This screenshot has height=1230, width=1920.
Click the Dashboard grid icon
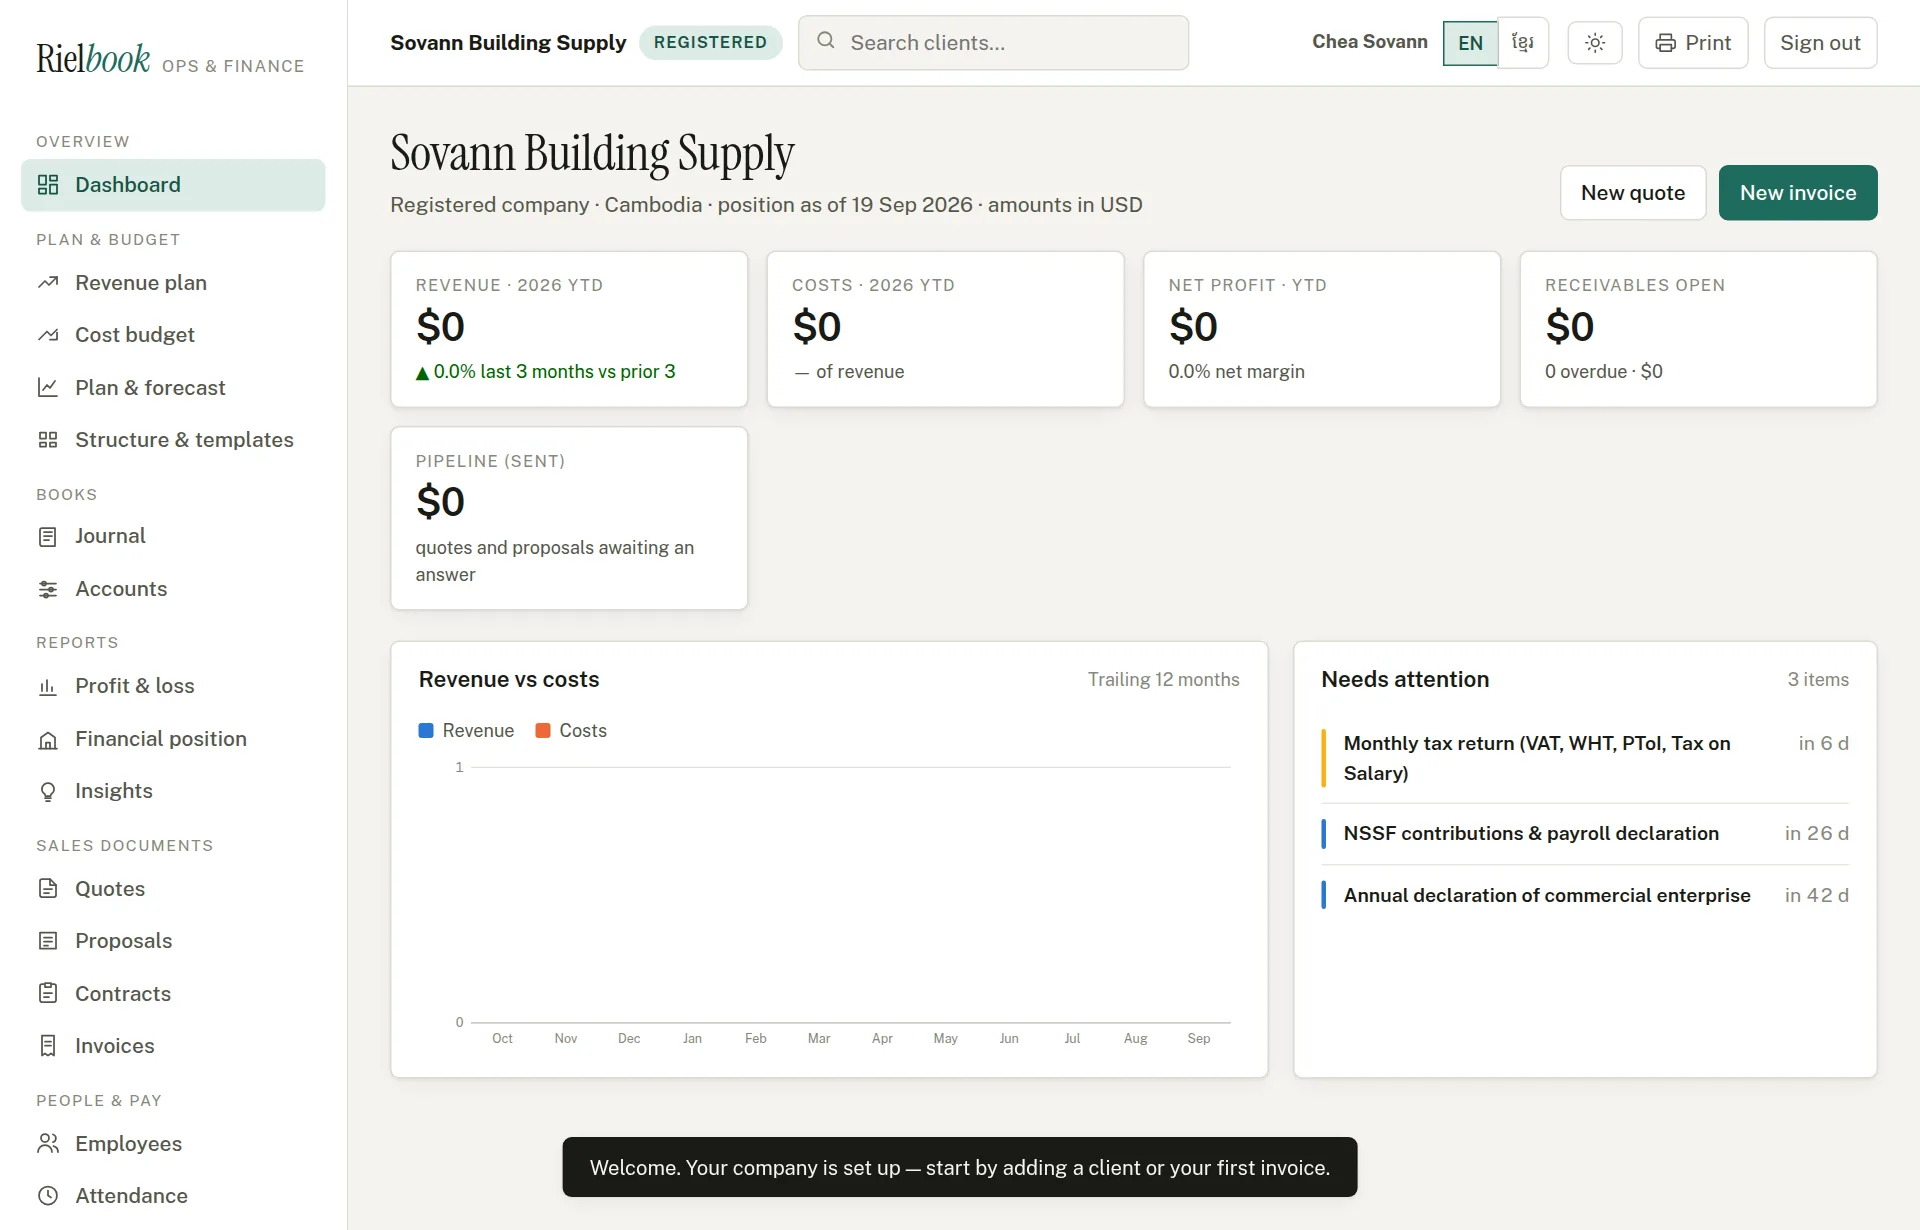(x=48, y=185)
